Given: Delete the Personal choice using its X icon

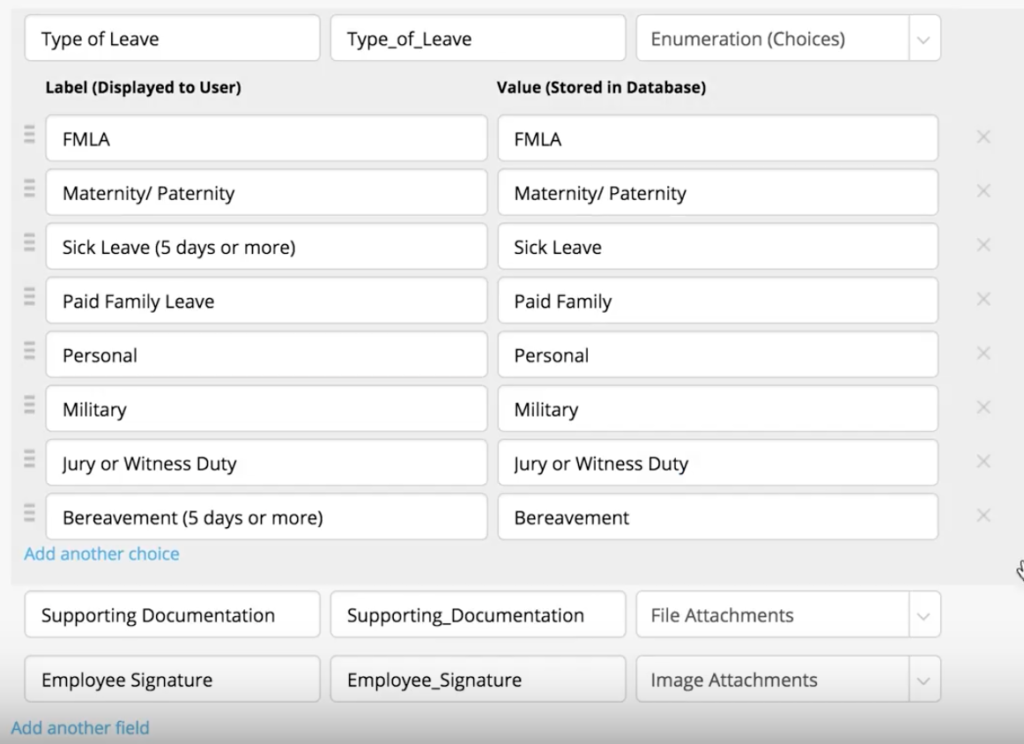Looking at the screenshot, I should pos(983,354).
